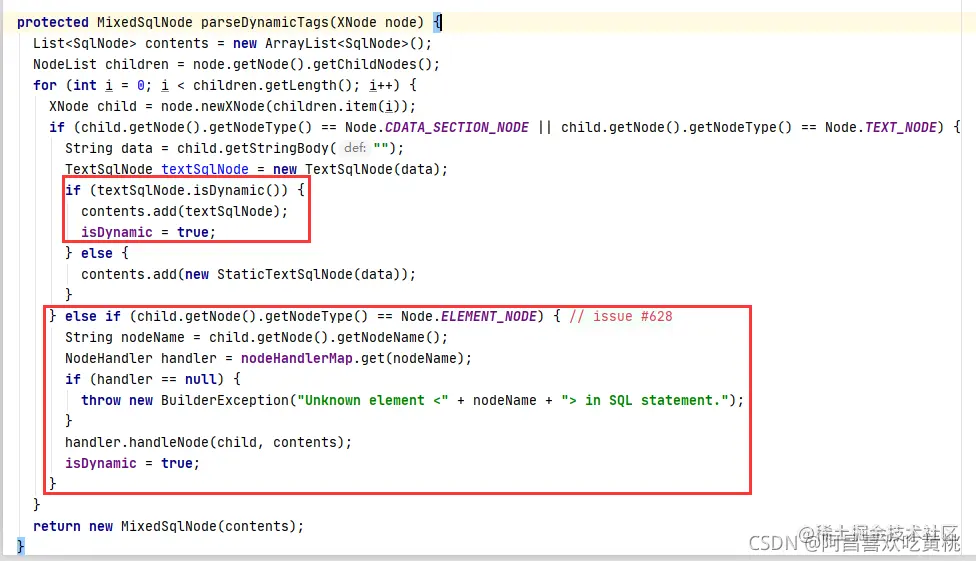Click the children.item(i) argument
This screenshot has height=561, width=976.
click(337, 106)
